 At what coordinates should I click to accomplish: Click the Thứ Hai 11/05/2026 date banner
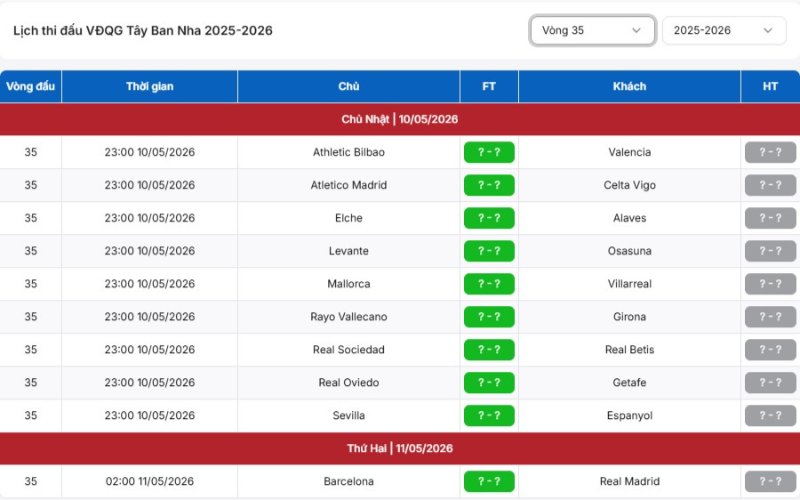(400, 448)
